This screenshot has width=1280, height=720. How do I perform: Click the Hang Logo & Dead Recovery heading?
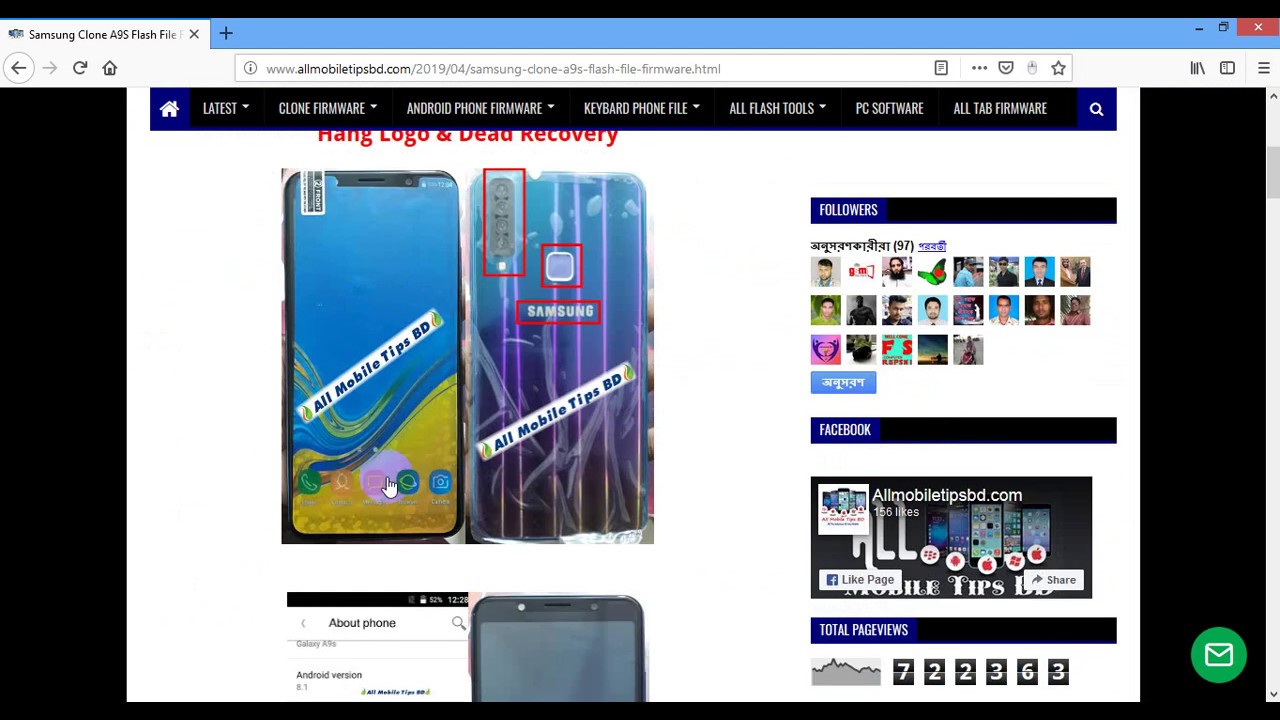(x=467, y=135)
